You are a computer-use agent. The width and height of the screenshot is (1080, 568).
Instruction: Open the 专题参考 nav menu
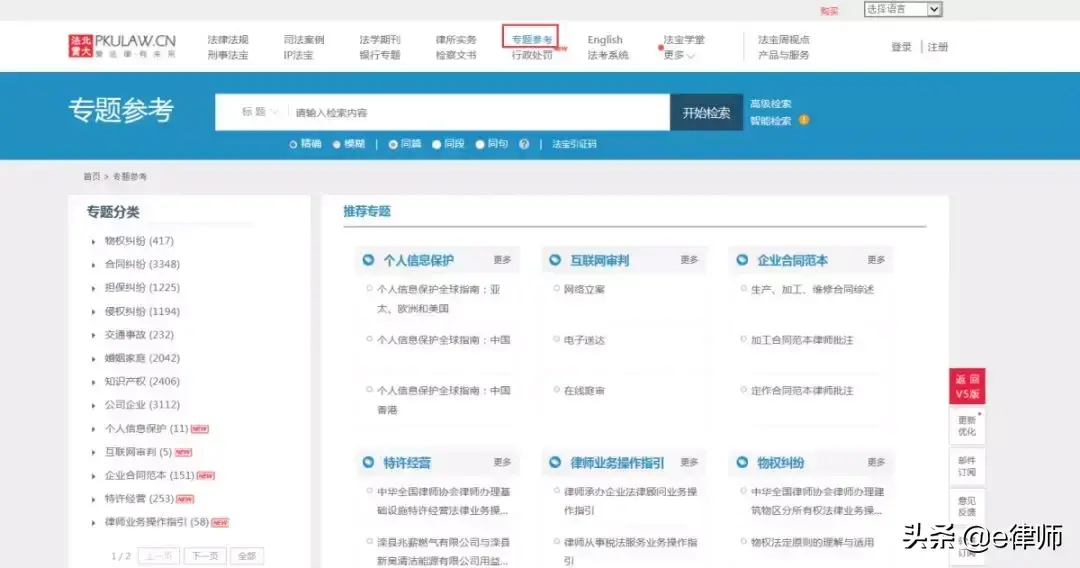click(x=531, y=39)
